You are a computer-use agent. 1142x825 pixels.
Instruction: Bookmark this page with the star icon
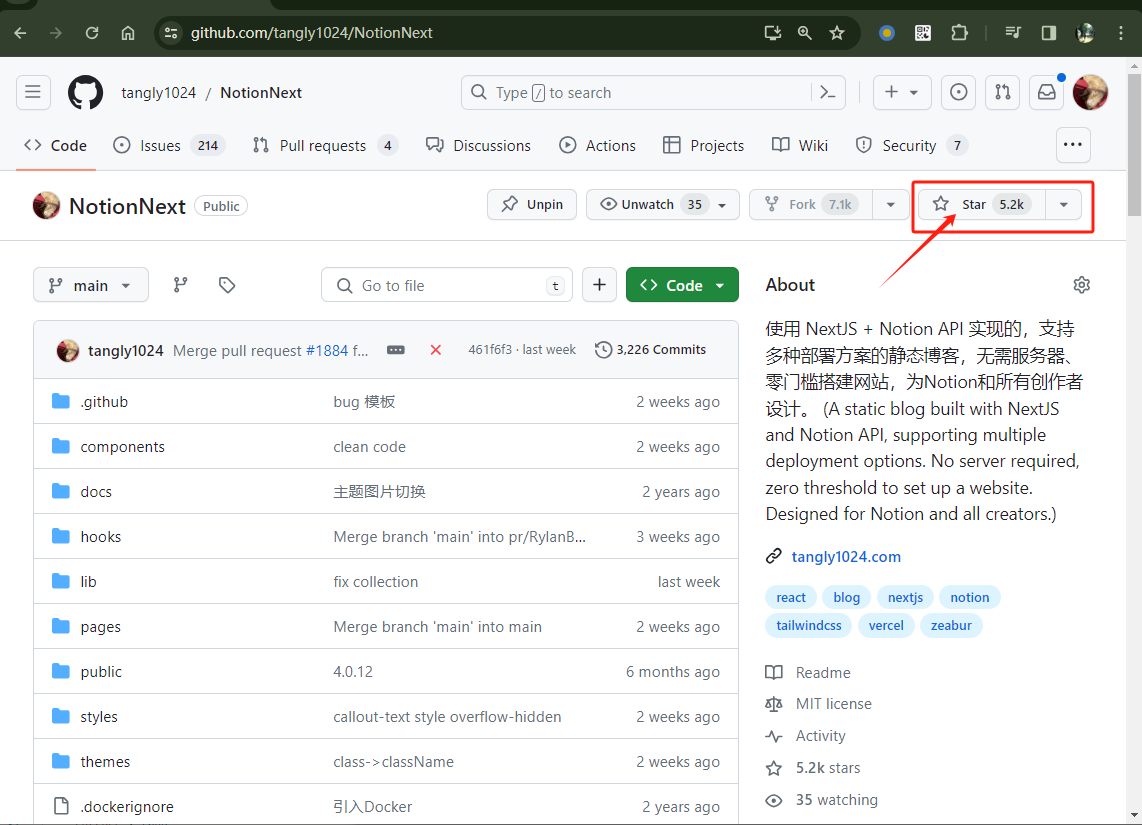pyautogui.click(x=837, y=33)
